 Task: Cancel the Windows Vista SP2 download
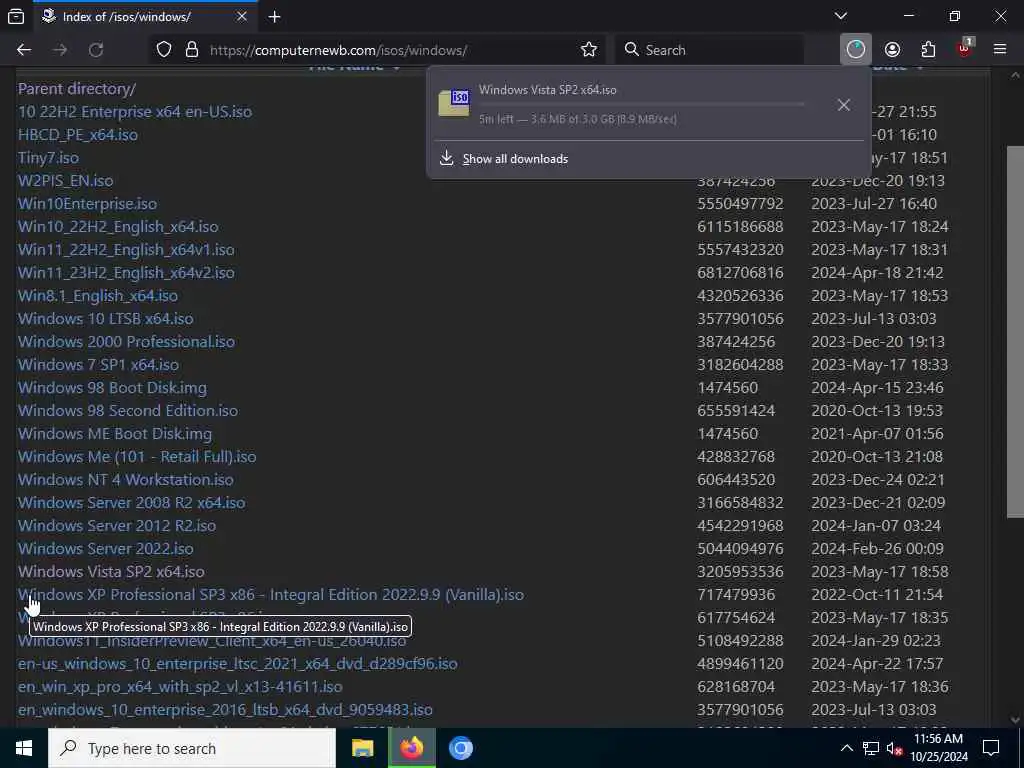[844, 104]
